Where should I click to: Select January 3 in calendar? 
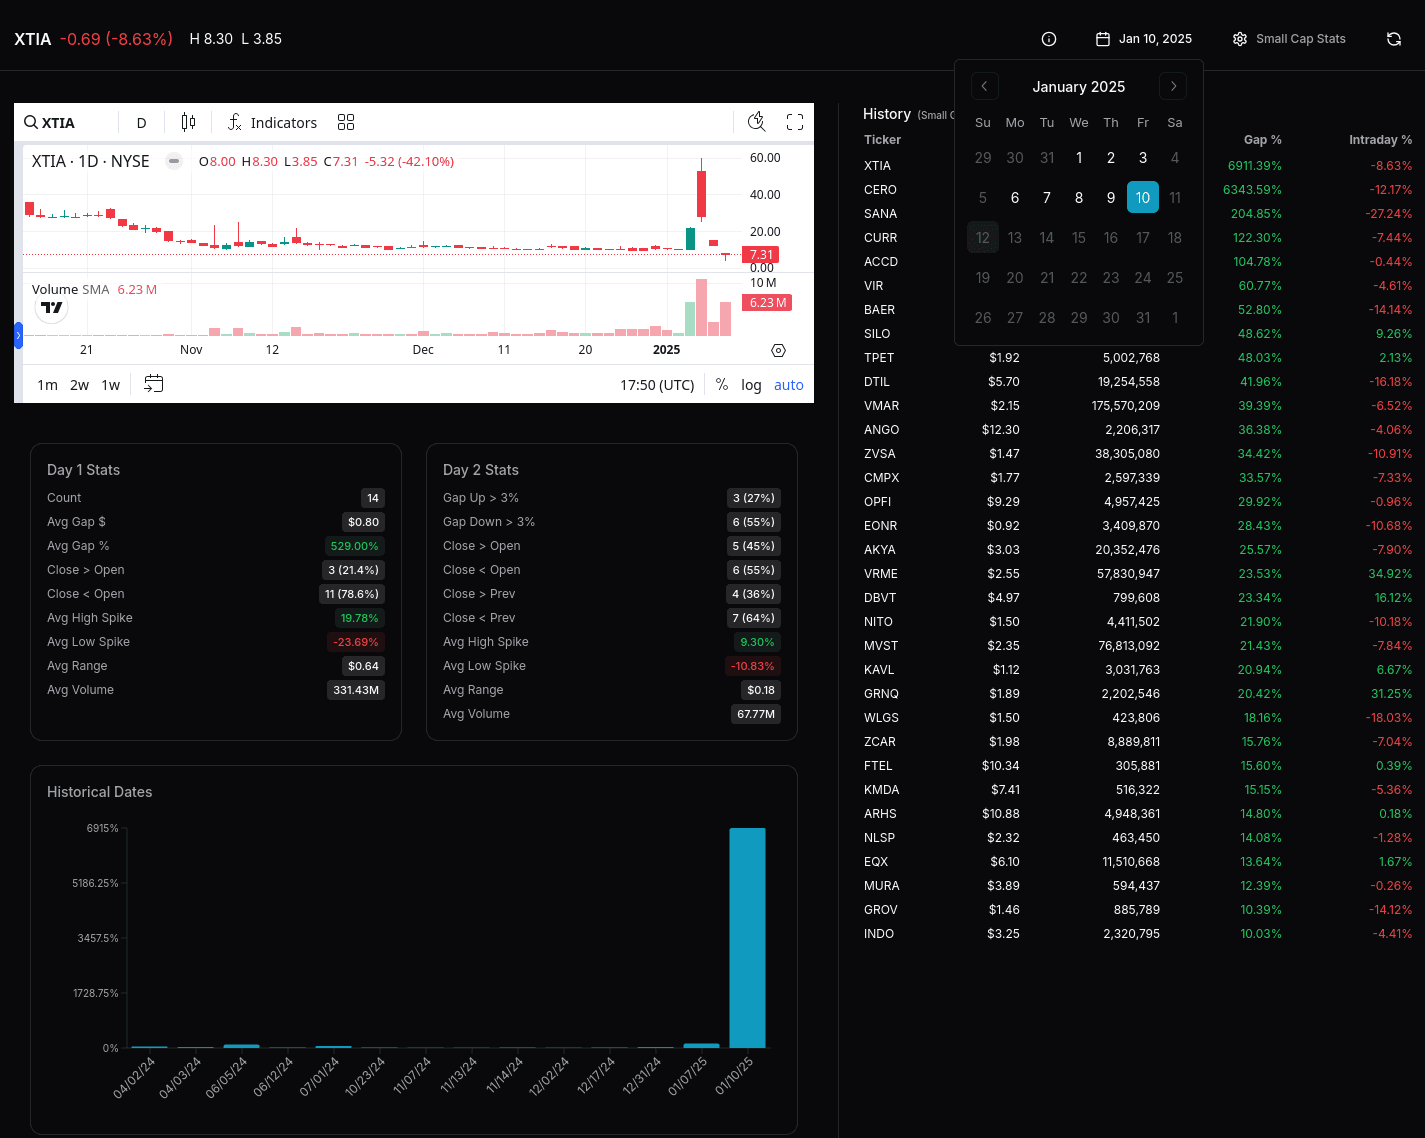click(x=1143, y=158)
